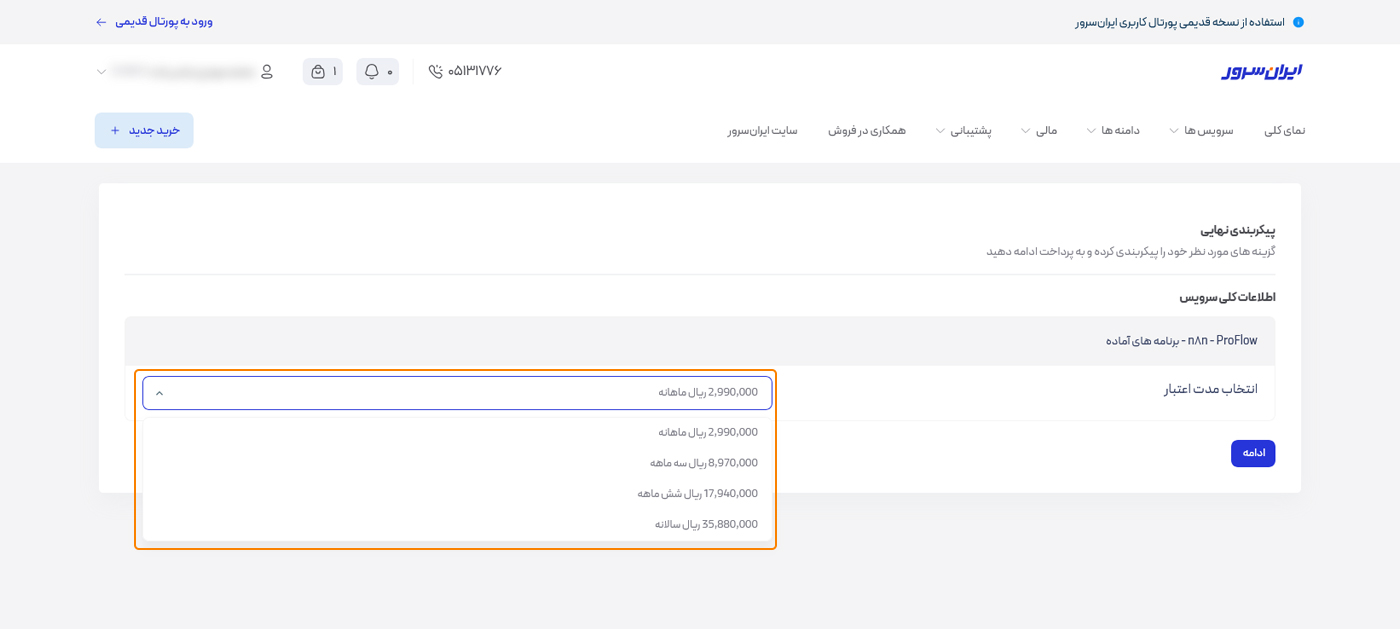The height and width of the screenshot is (629, 1400).
Task: Click the arrow beside old portal login
Action: point(101,22)
